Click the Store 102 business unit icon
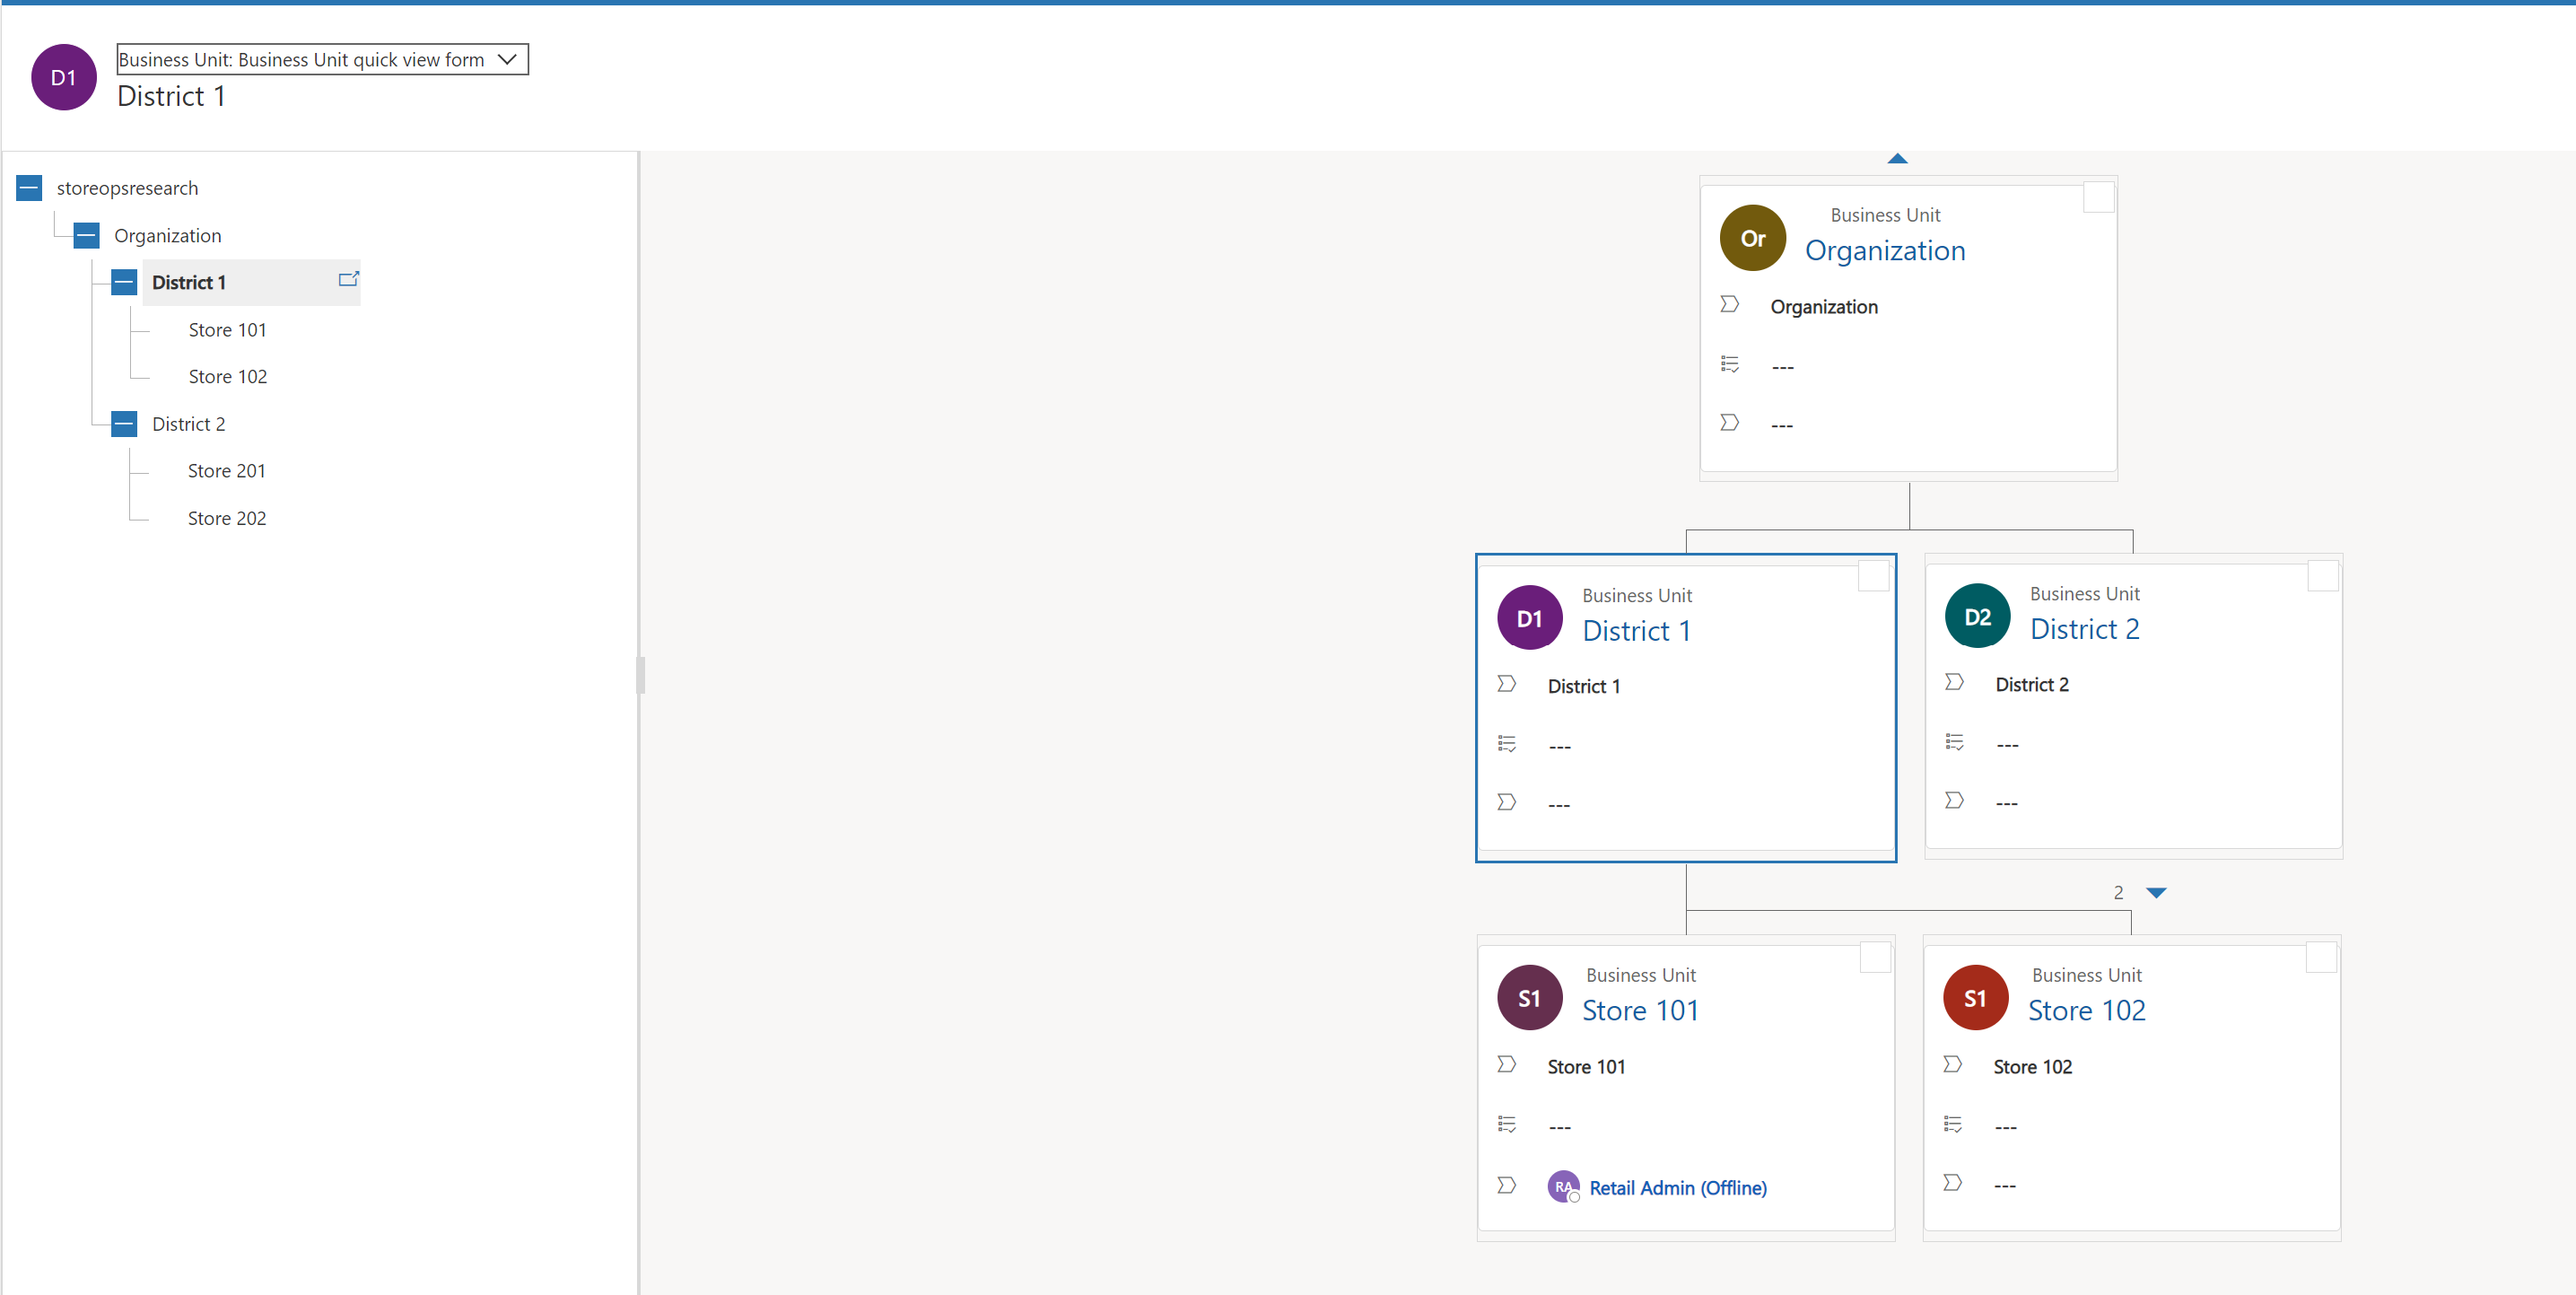The image size is (2576, 1295). [1975, 998]
